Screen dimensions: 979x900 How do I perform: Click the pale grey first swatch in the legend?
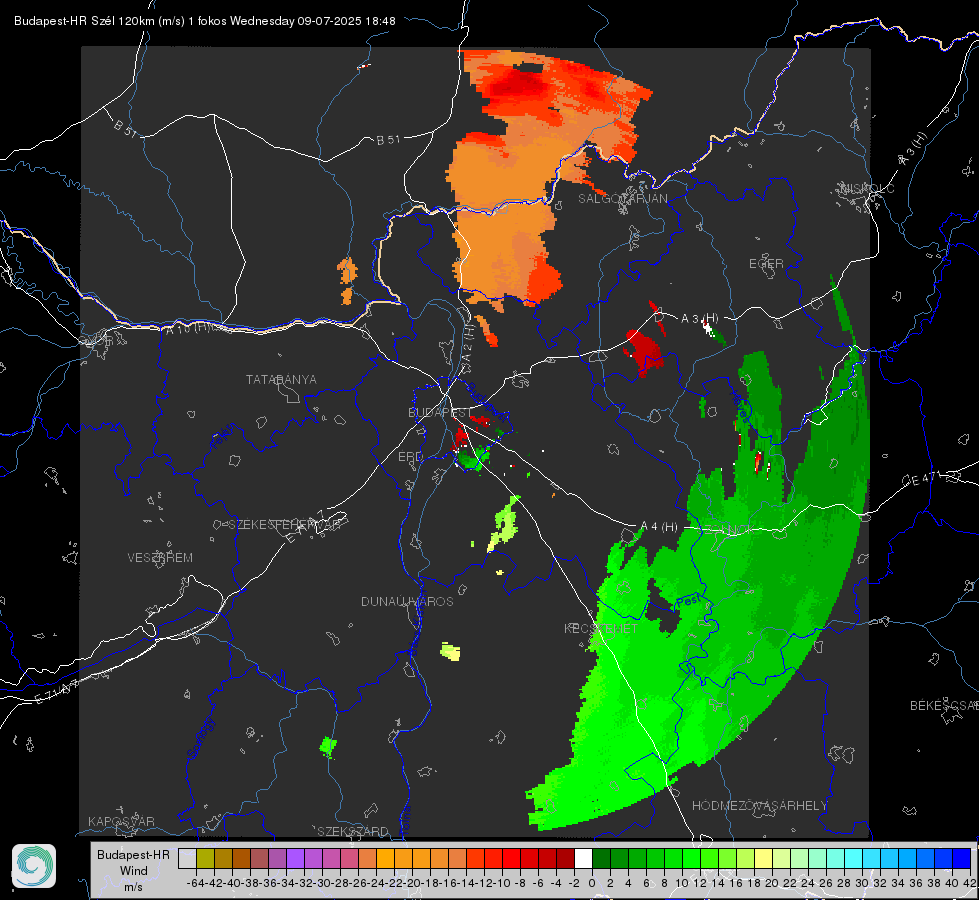[x=187, y=858]
